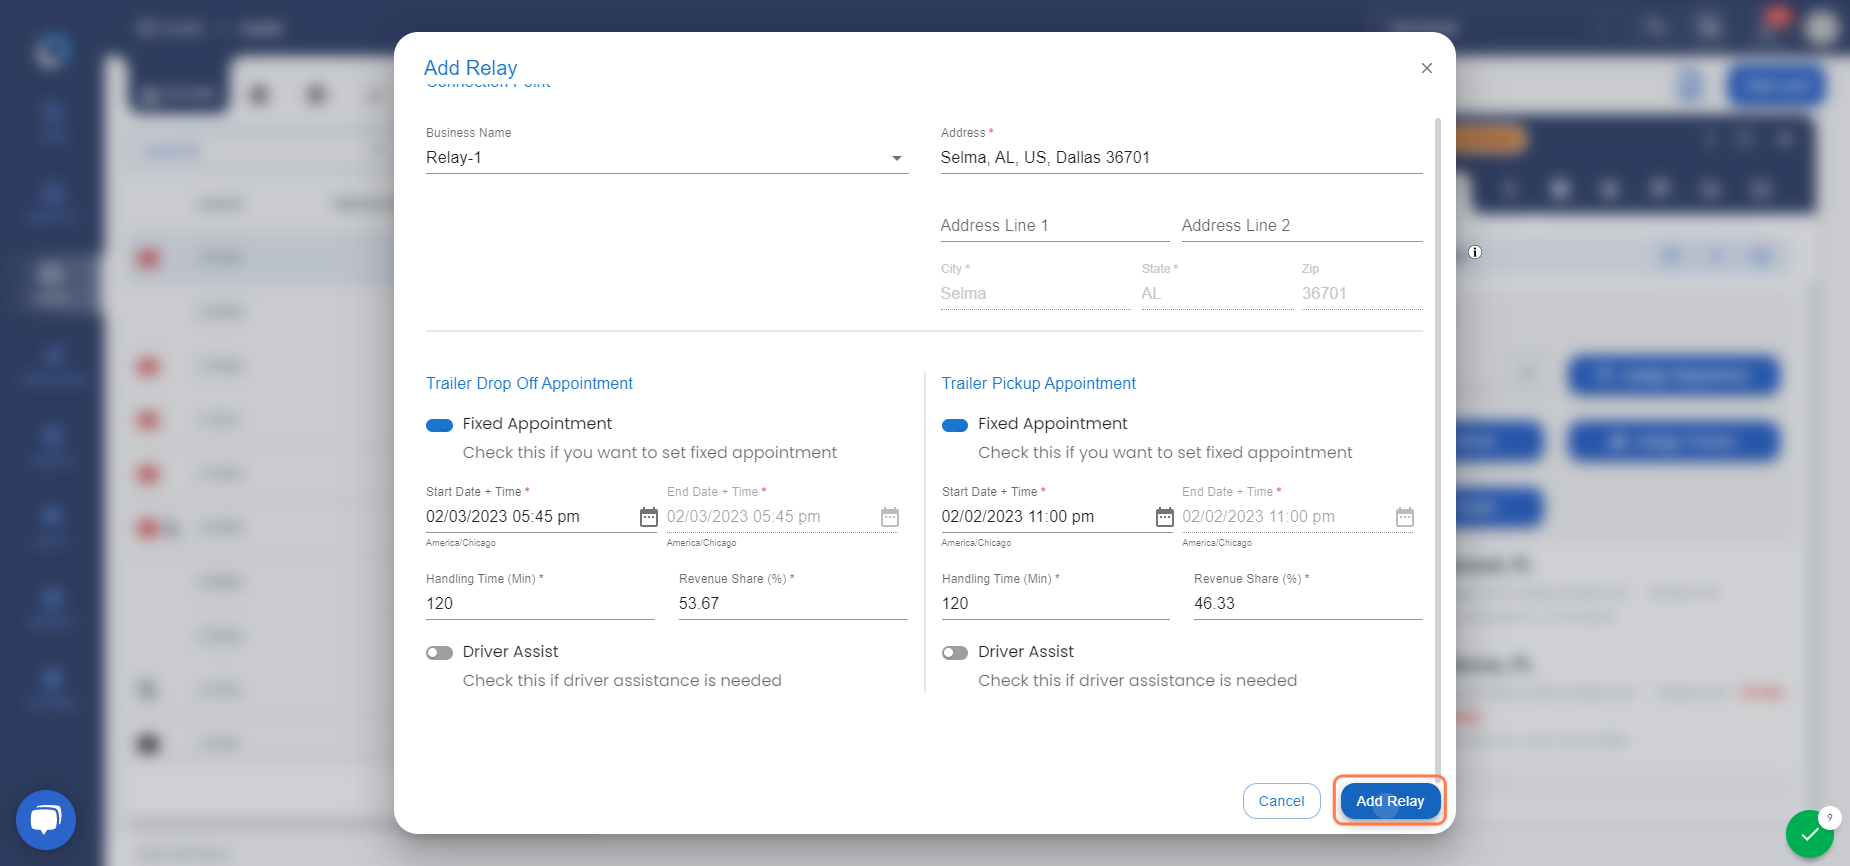Enable Driver Assist for Trailer Drop Off

click(x=440, y=653)
